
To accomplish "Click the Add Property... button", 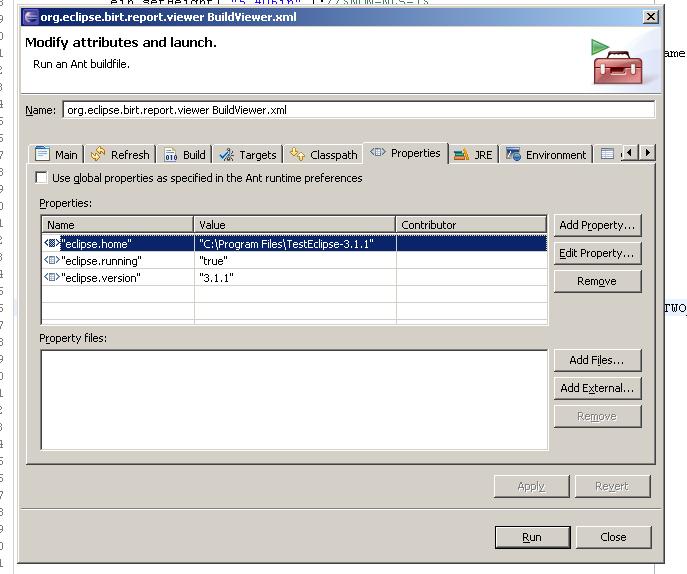I will 597,225.
